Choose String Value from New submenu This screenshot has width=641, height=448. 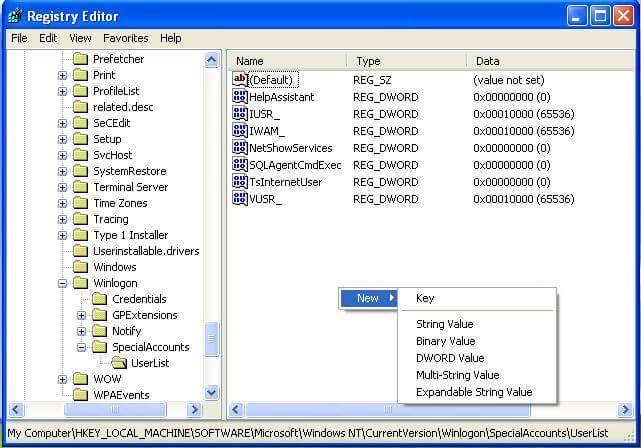(x=477, y=324)
